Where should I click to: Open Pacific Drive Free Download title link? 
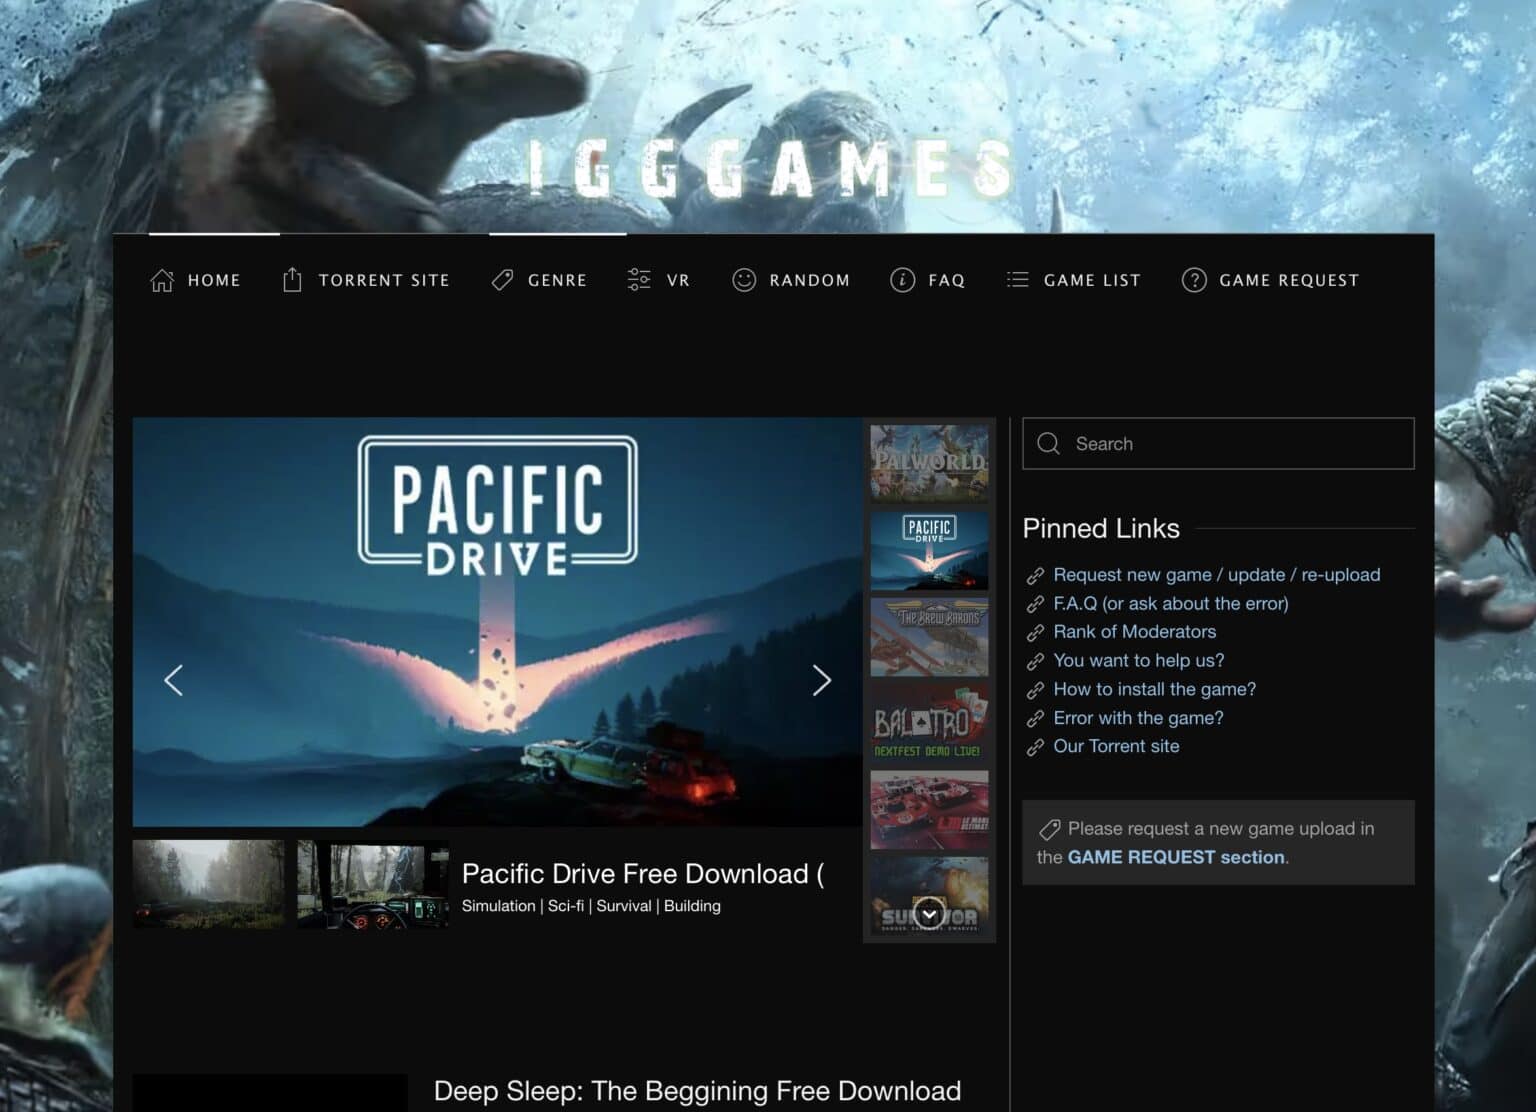coord(643,874)
